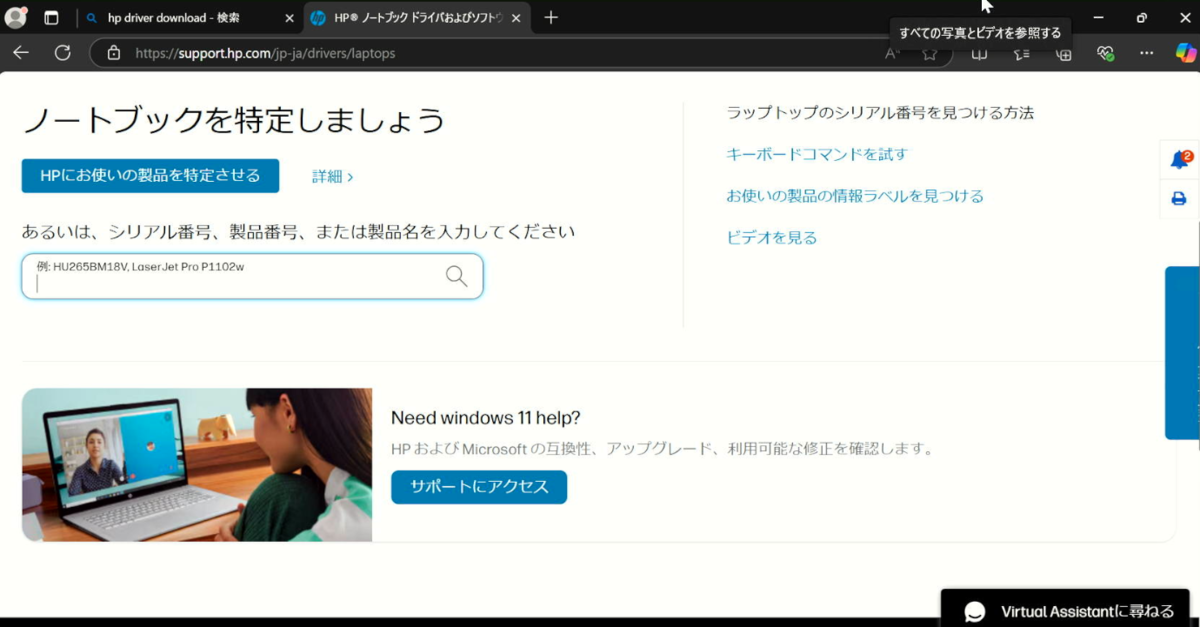Viewport: 1200px width, 627px height.
Task: Open the Edge profile avatar
Action: [15, 17]
